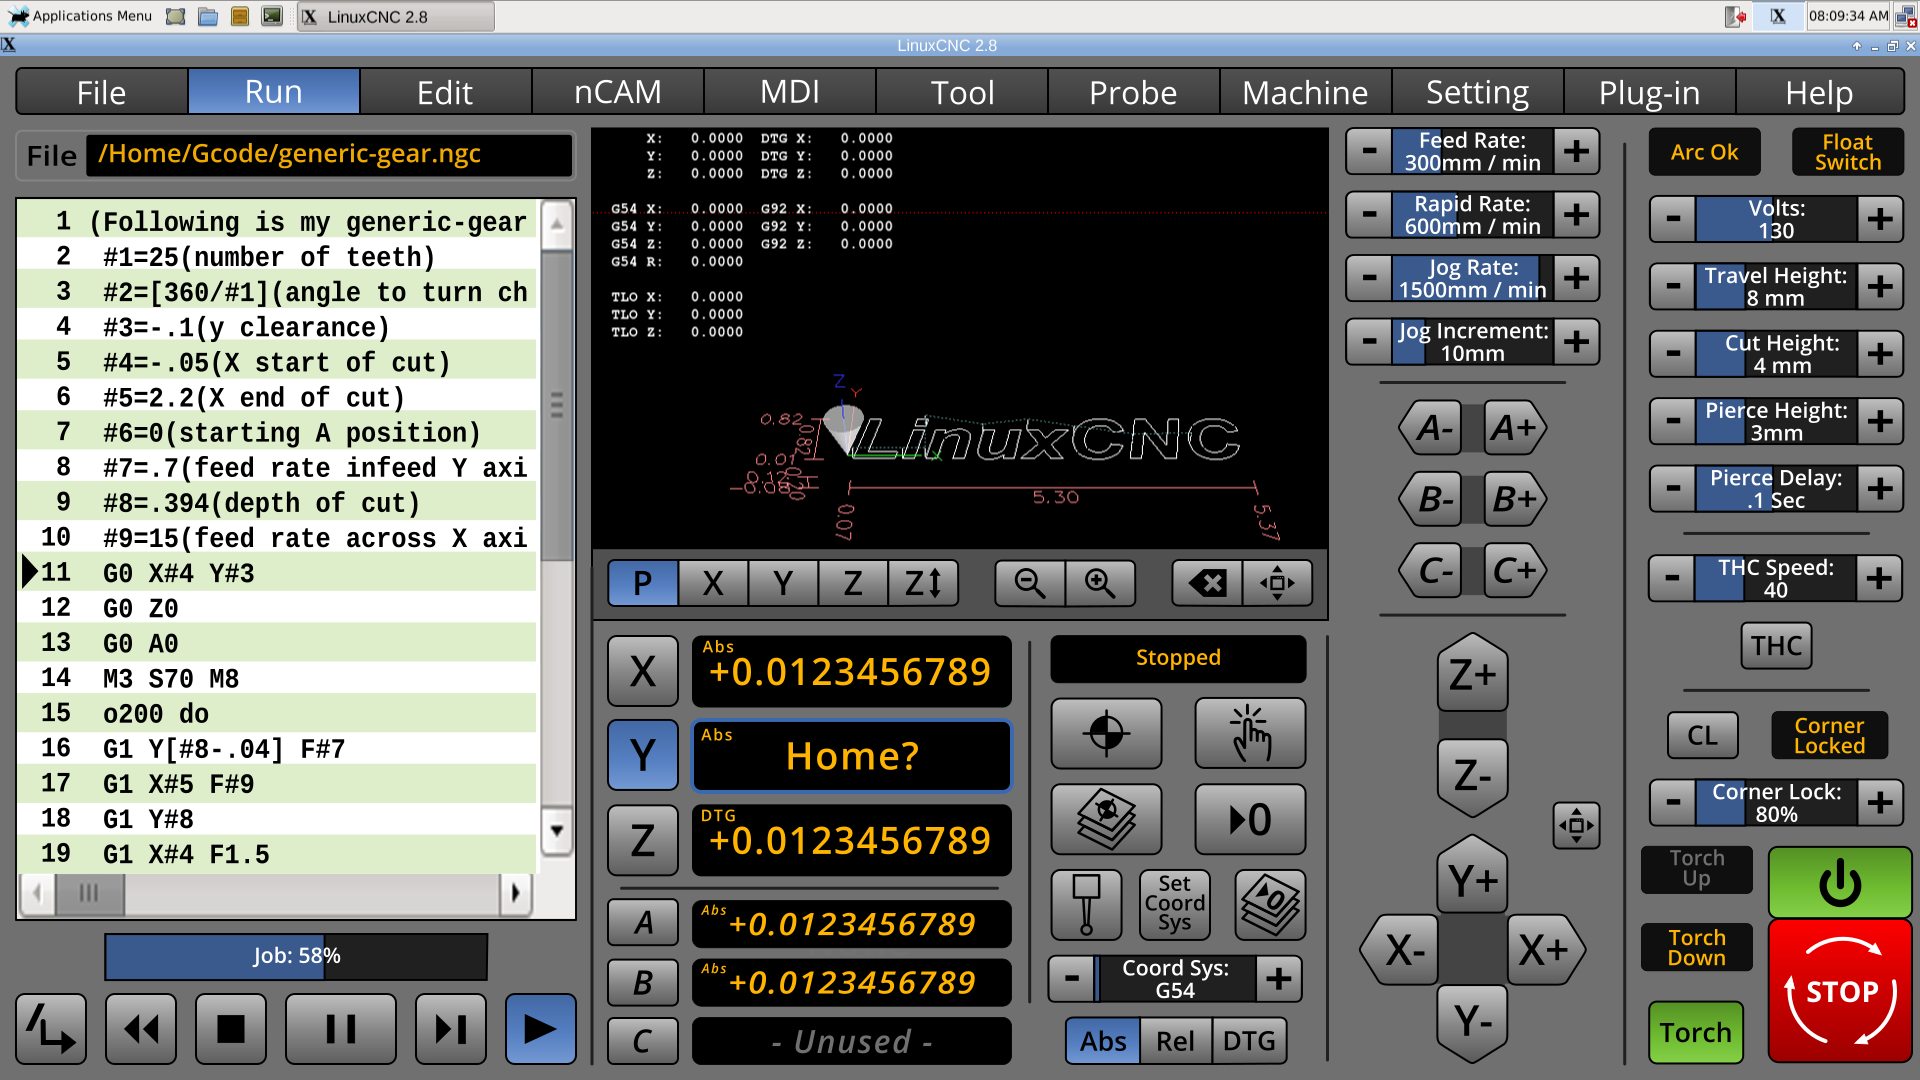Switch preview to Y view
Image resolution: width=1920 pixels, height=1080 pixels.
point(783,583)
